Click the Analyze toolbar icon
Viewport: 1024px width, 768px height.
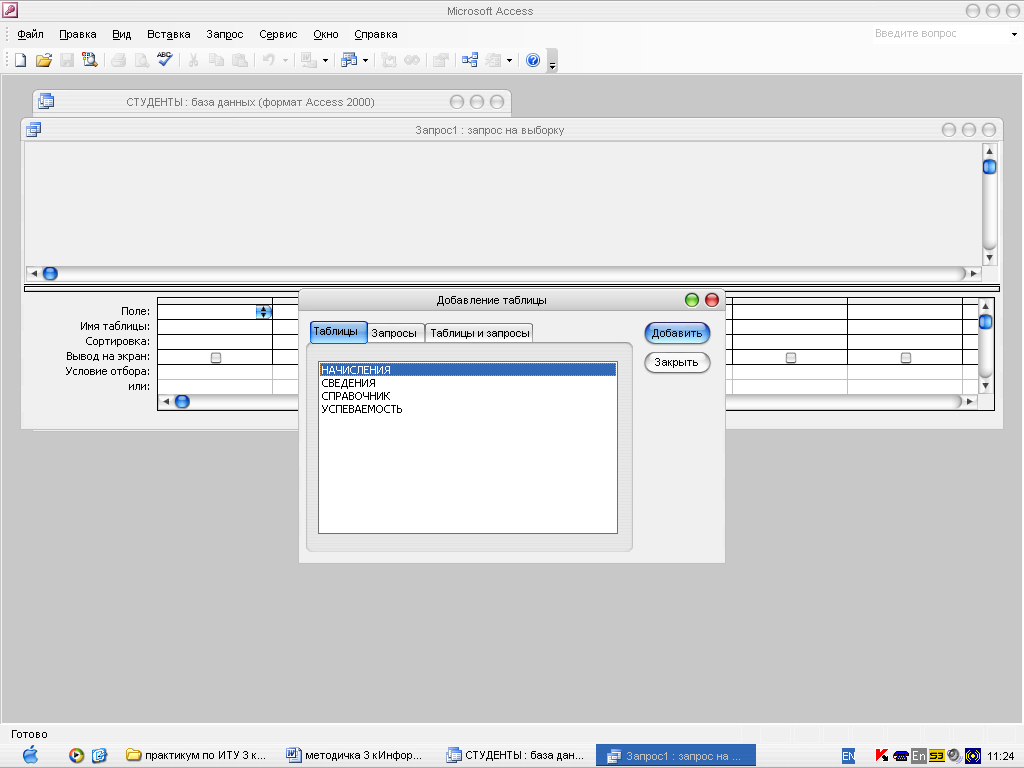349,60
